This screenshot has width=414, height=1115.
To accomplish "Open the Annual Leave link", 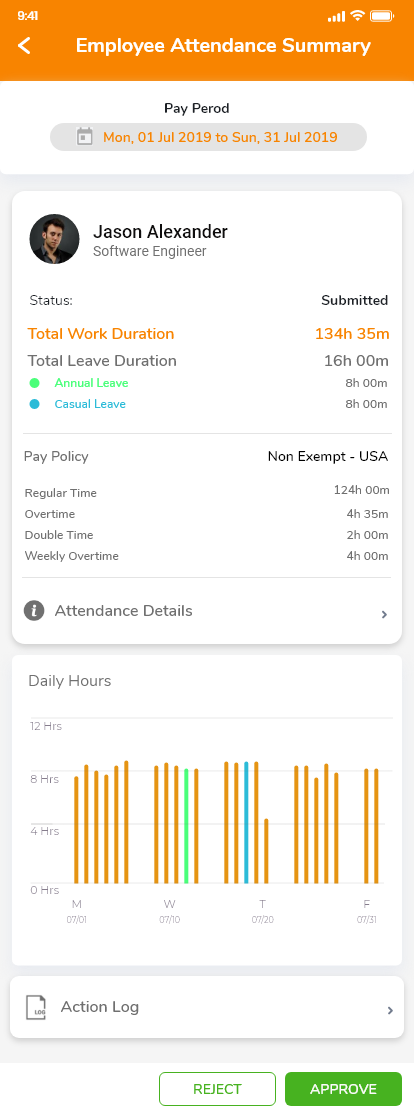I will [91, 383].
